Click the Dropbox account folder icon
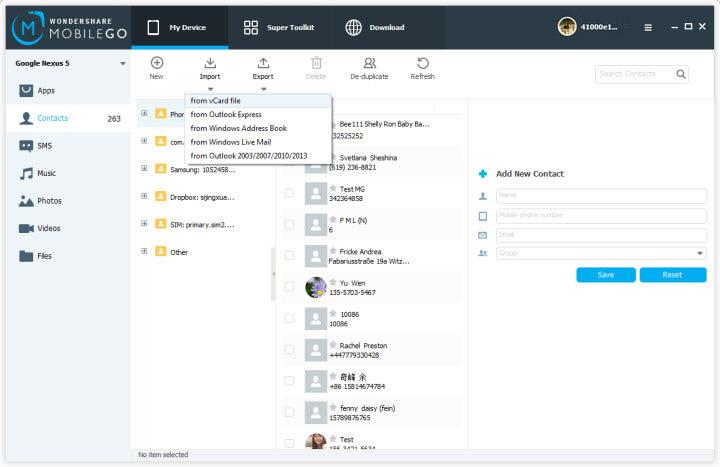The height and width of the screenshot is (467, 720). (161, 196)
